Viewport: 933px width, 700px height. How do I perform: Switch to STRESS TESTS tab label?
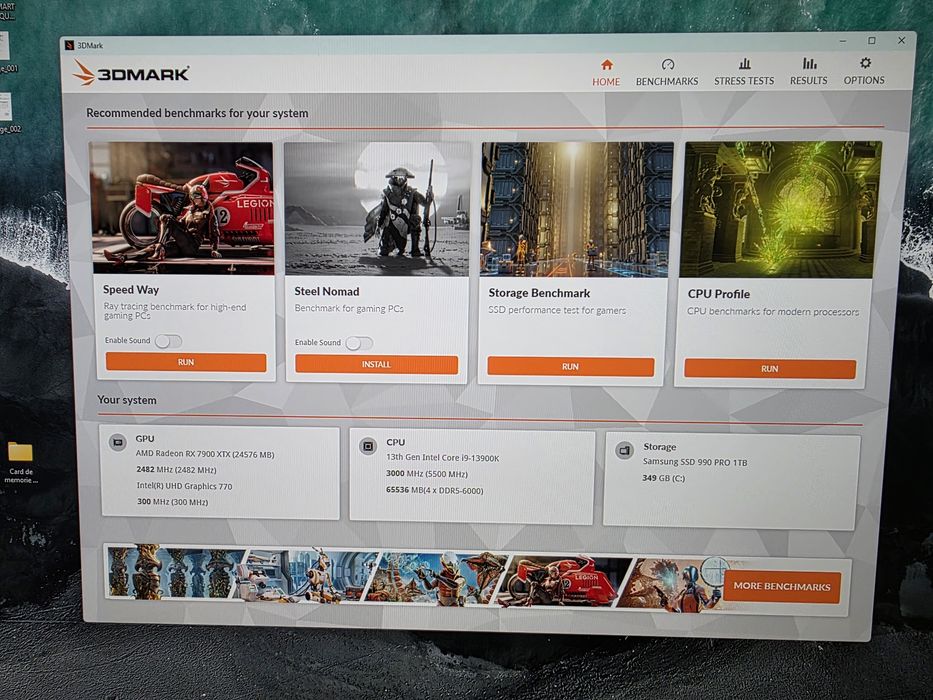pos(744,80)
